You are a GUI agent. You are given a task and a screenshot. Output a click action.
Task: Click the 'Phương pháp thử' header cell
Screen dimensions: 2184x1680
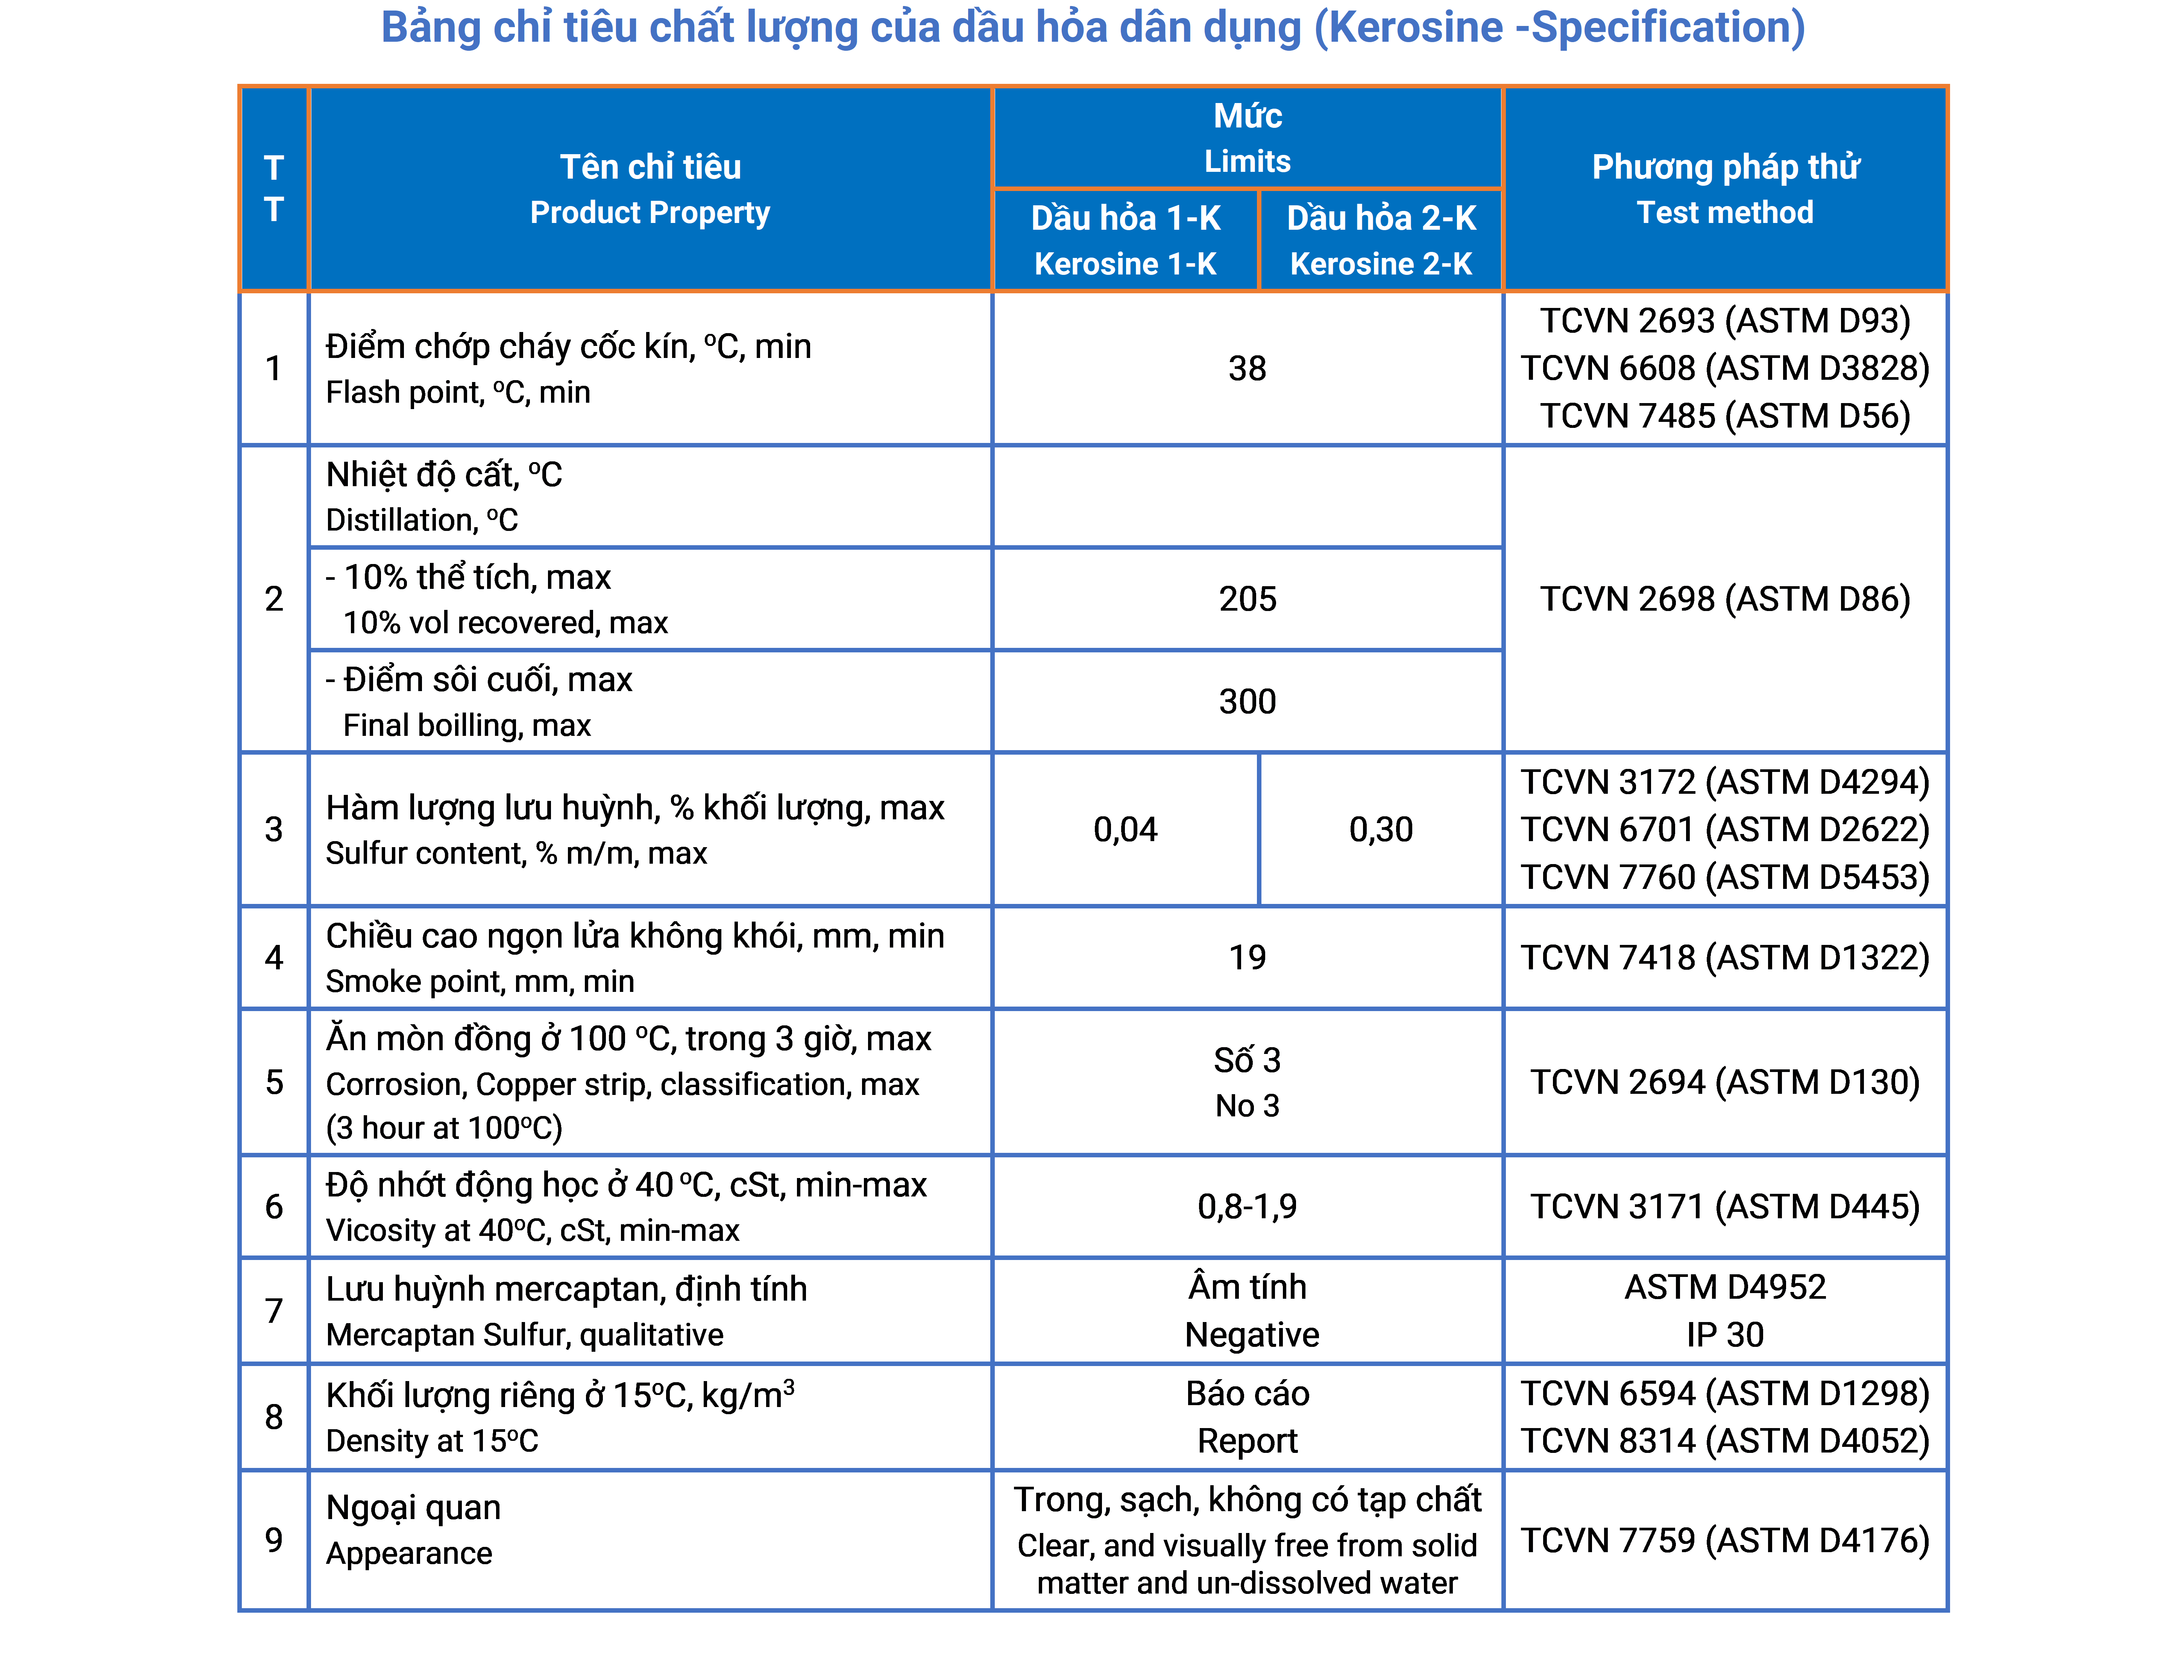point(1725,189)
